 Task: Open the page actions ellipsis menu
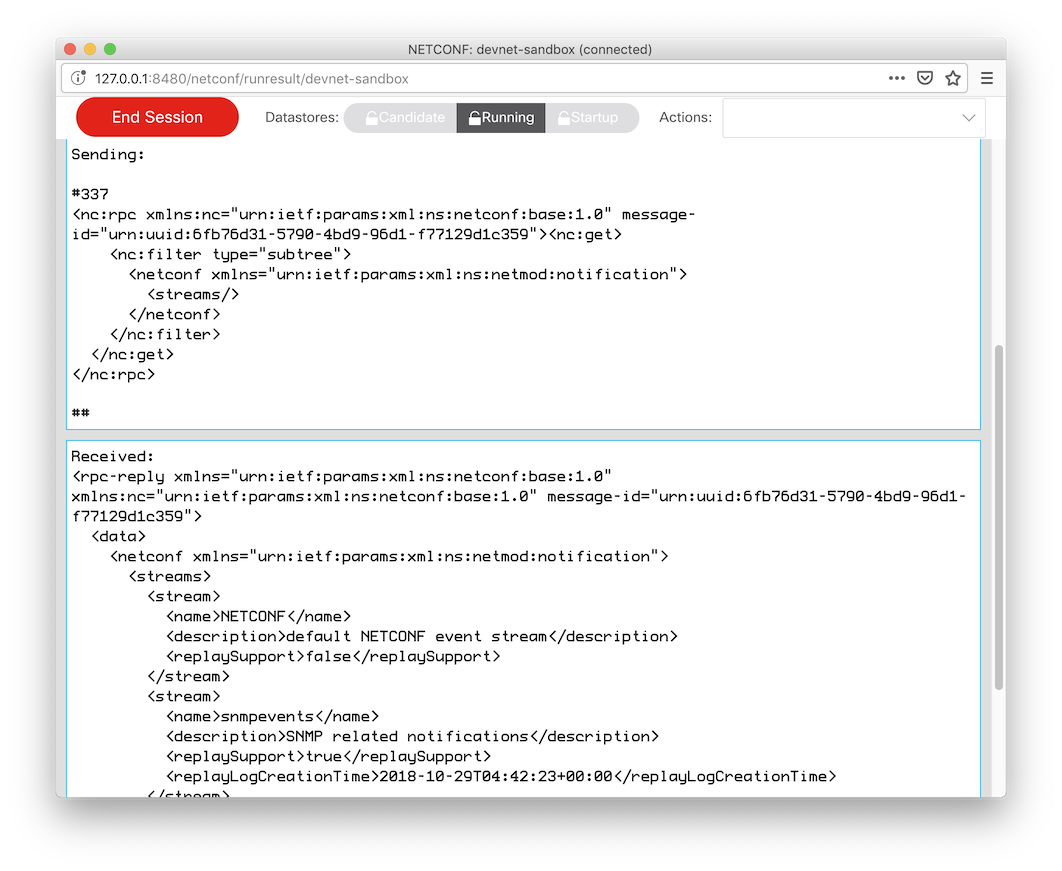[x=897, y=79]
